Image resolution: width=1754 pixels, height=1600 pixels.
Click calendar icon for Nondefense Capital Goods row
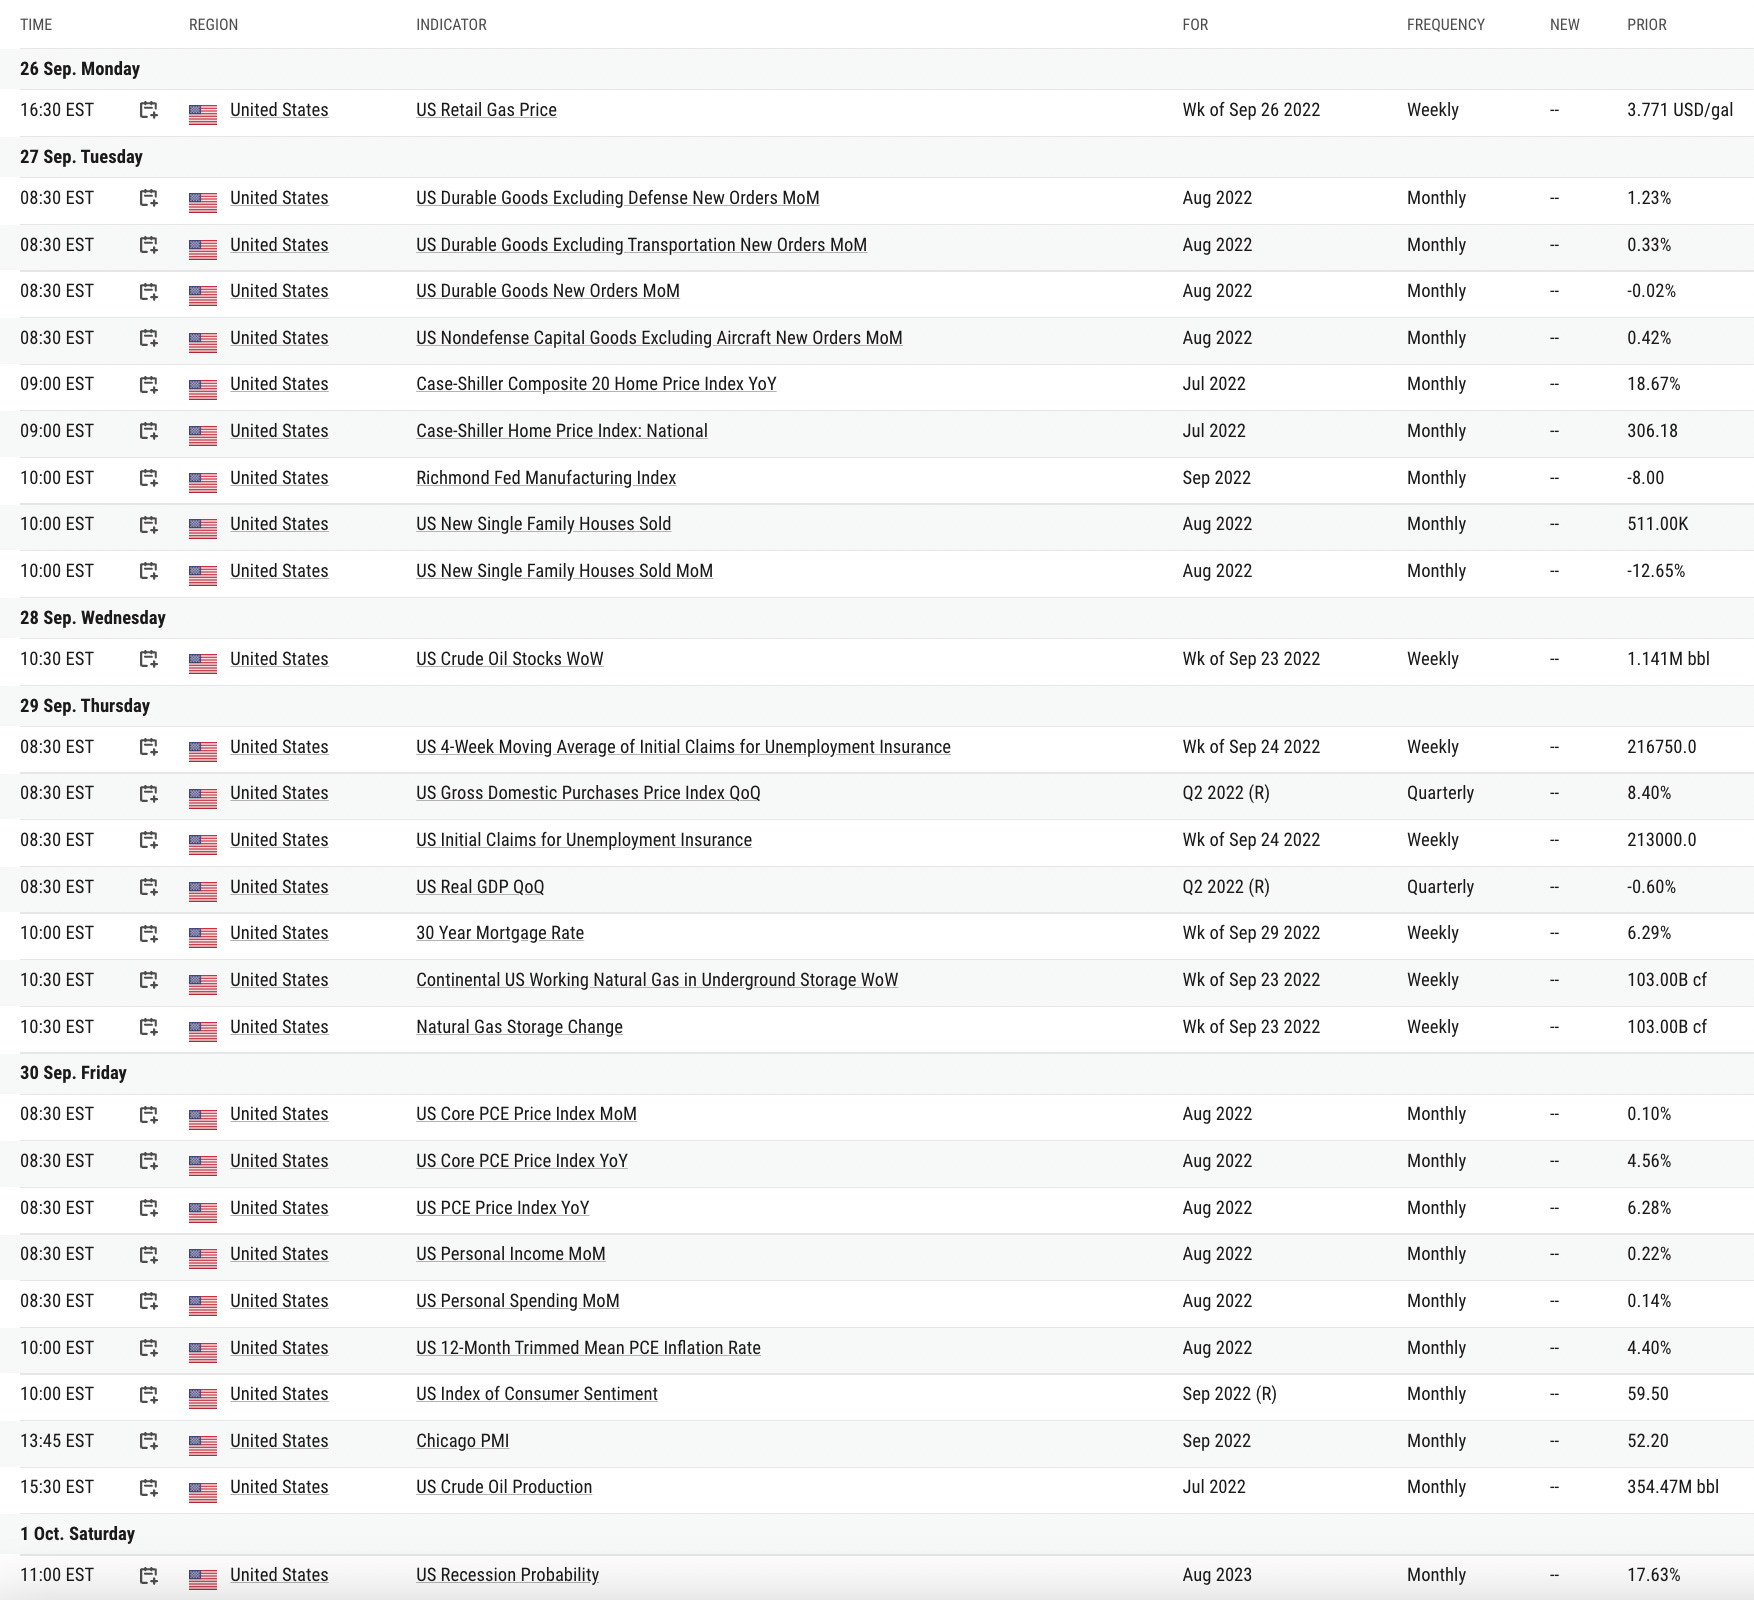coord(149,338)
